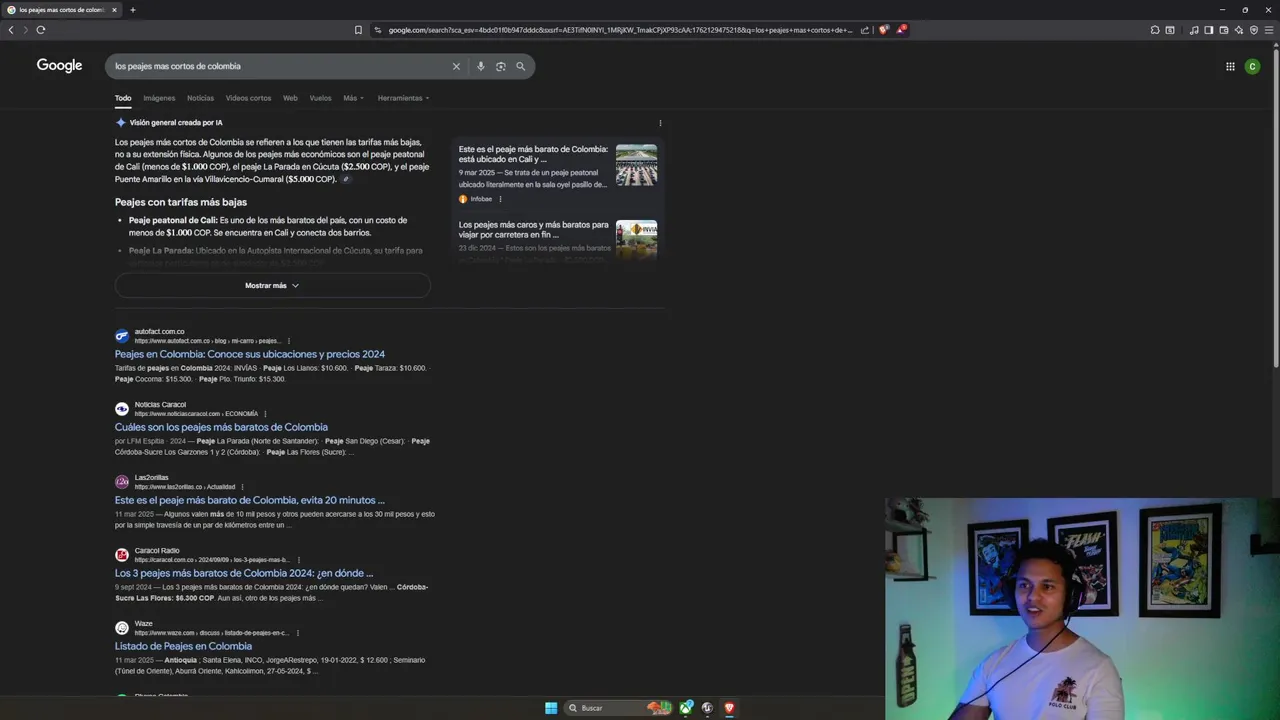Switch to the Noticias tab
This screenshot has width=1280, height=720.
coord(200,98)
